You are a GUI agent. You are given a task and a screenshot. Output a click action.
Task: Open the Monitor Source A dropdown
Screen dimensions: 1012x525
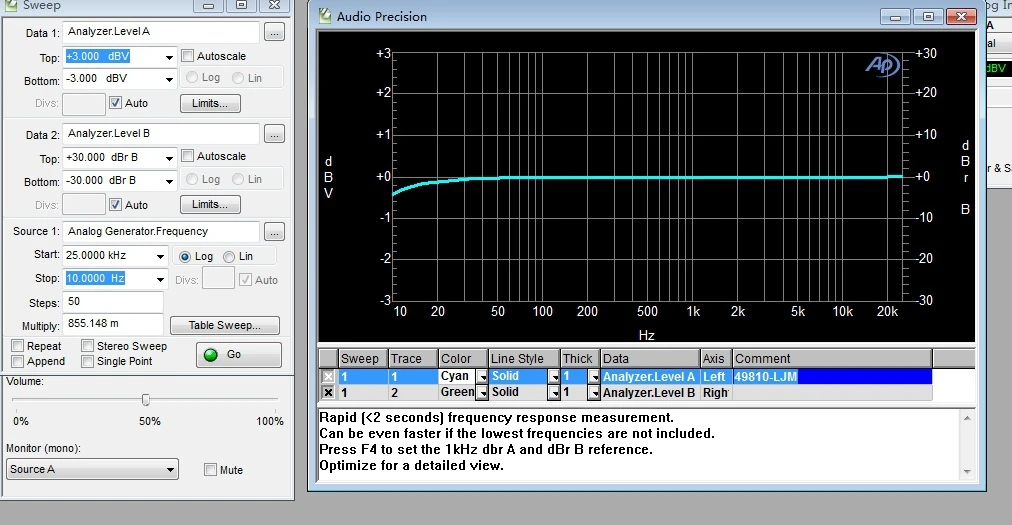[170, 469]
